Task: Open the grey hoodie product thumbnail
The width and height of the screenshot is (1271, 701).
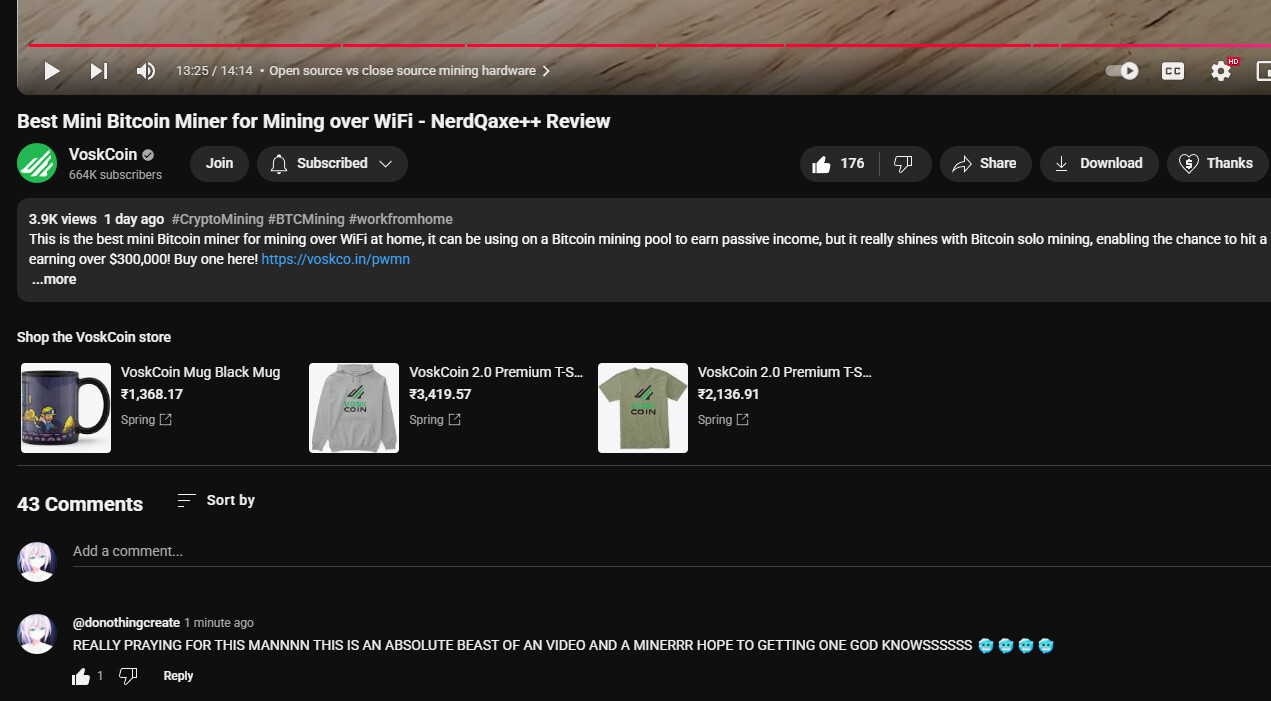Action: tap(354, 408)
